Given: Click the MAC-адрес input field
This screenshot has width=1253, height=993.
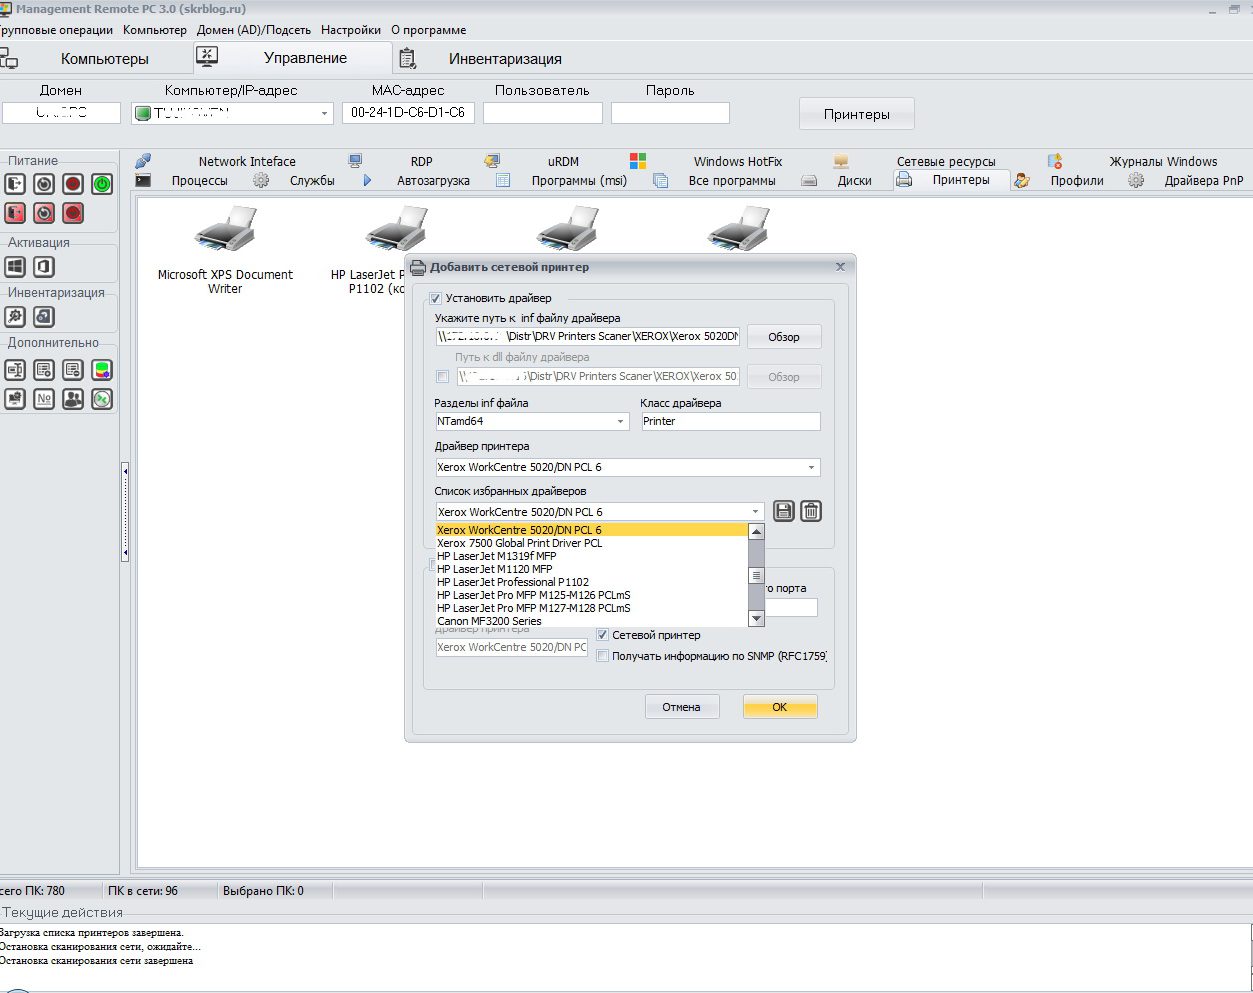Looking at the screenshot, I should coord(408,113).
